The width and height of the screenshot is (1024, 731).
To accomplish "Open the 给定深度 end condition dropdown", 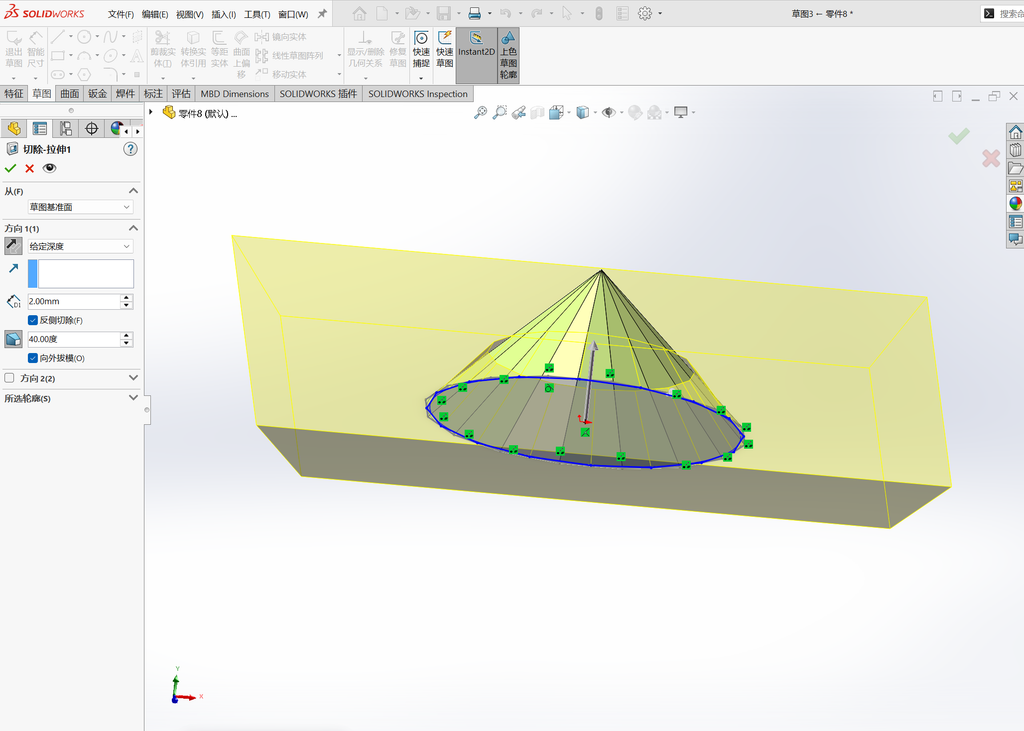I will [80, 246].
